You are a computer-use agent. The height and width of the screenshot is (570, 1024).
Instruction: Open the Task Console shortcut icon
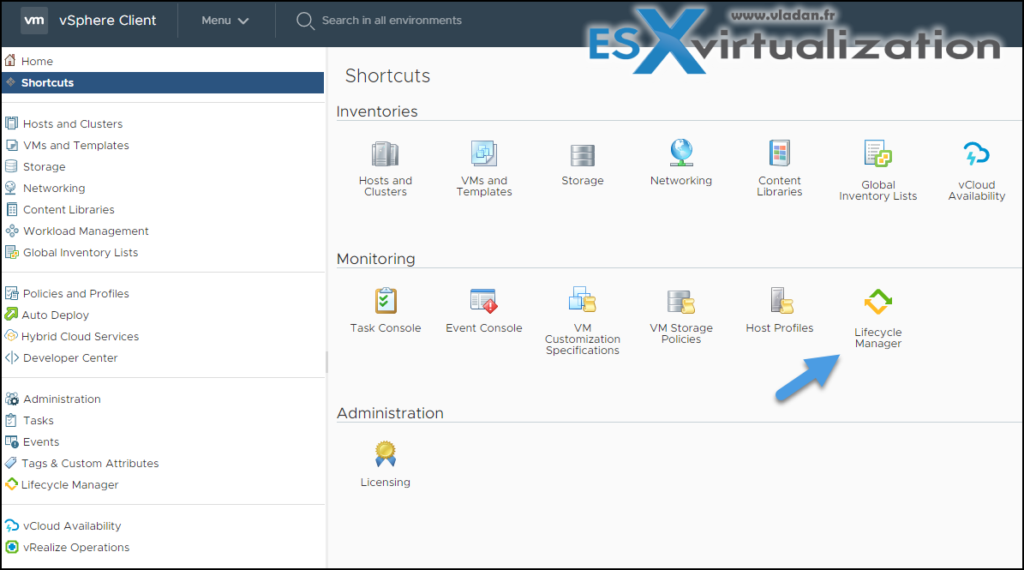tap(385, 301)
